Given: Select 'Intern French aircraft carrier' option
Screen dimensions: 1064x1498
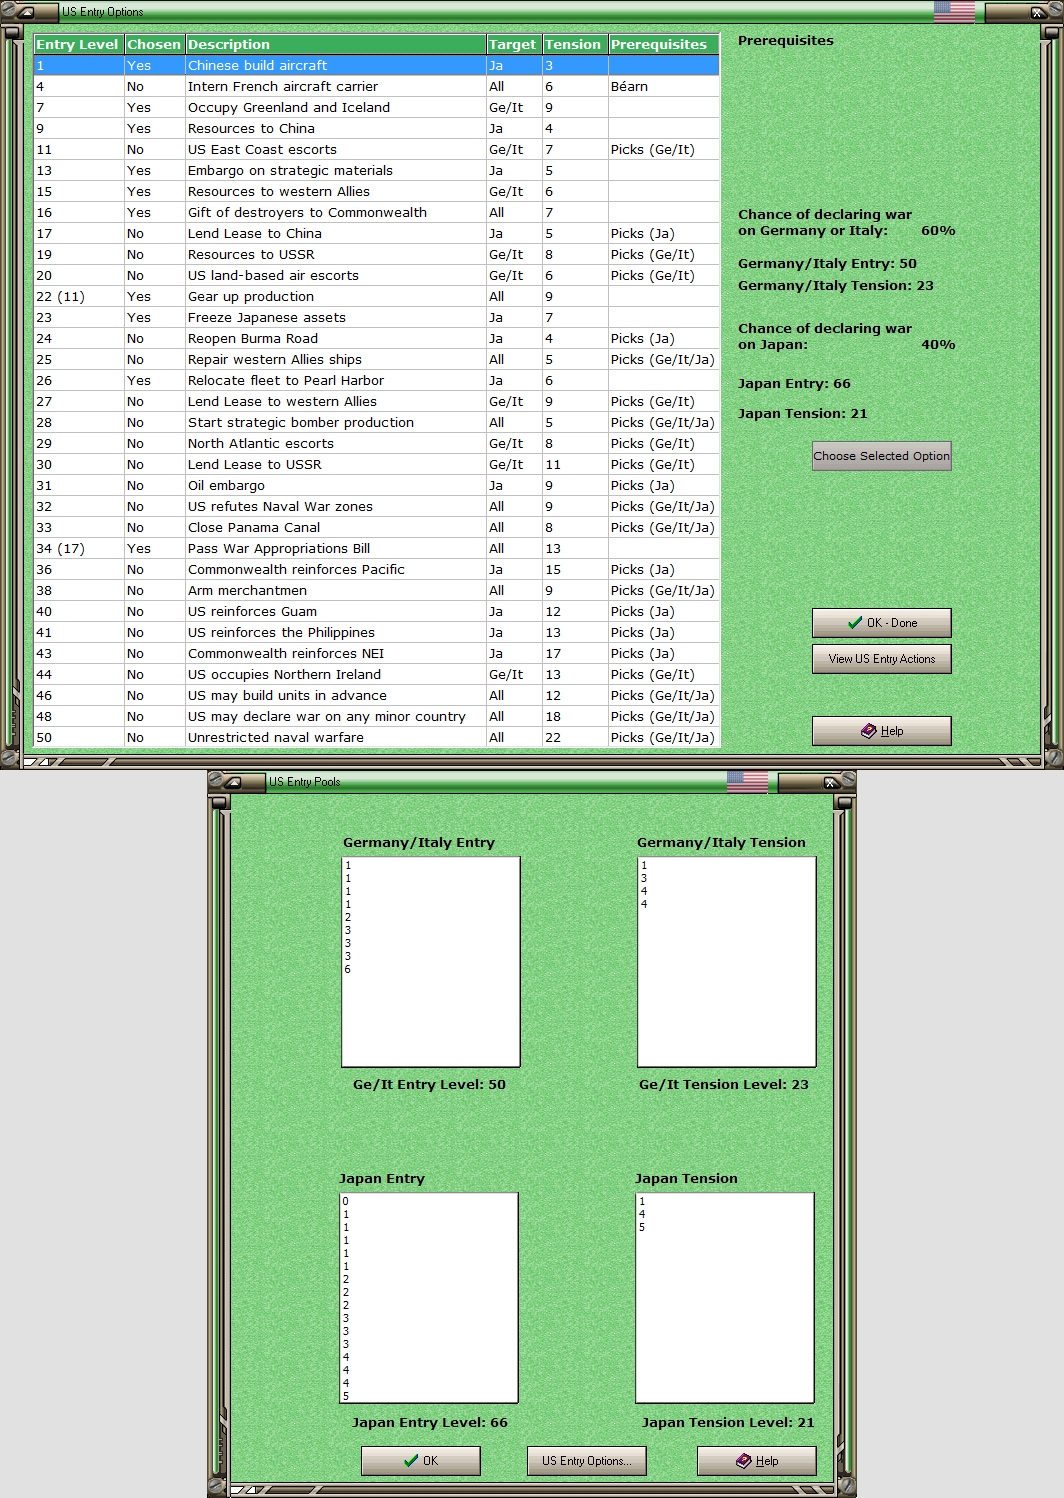Looking at the screenshot, I should (377, 86).
